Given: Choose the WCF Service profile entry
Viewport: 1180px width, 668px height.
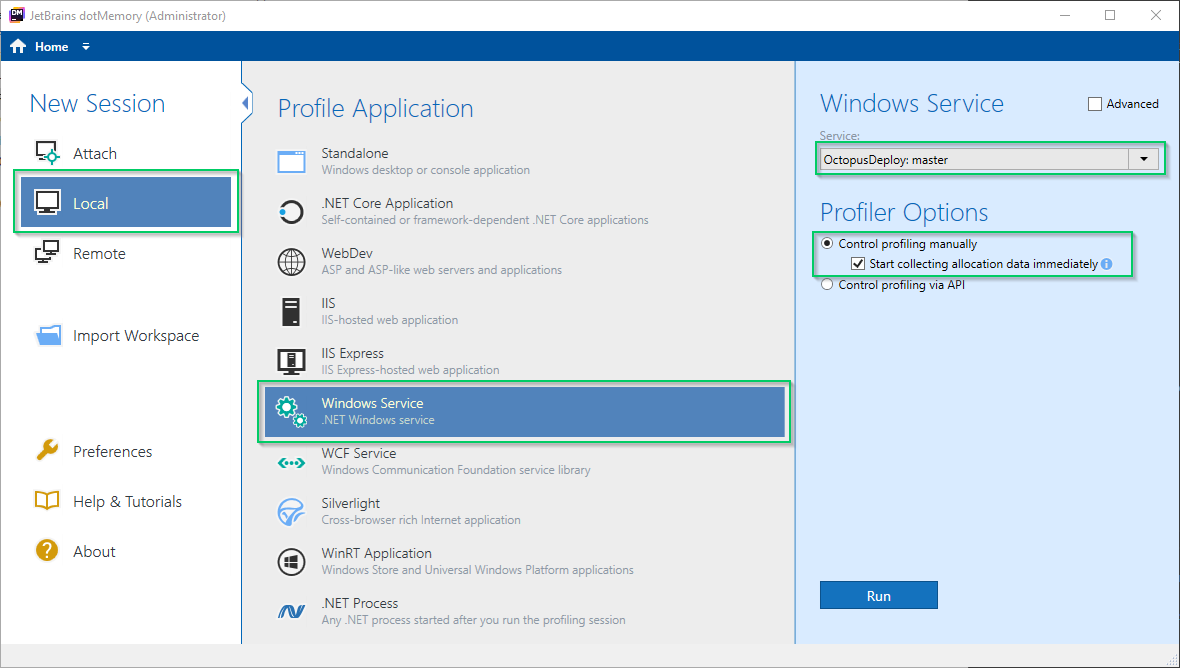Looking at the screenshot, I should pos(524,462).
